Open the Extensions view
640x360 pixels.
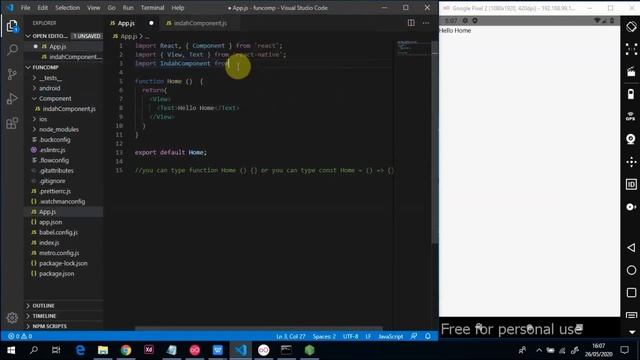[x=12, y=123]
